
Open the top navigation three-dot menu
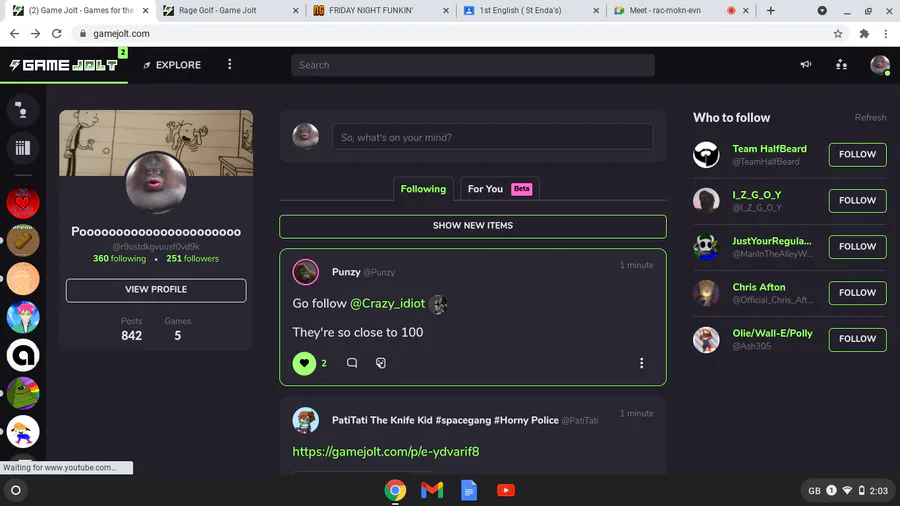[230, 65]
